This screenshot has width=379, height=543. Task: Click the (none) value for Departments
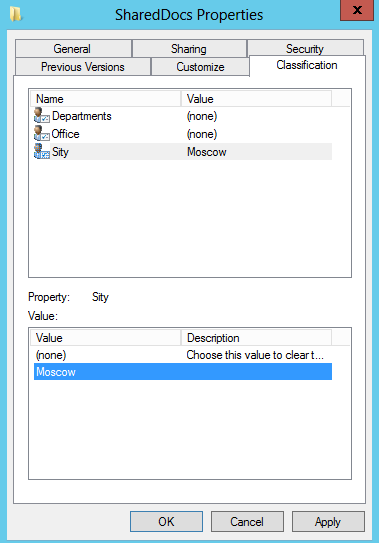click(202, 116)
